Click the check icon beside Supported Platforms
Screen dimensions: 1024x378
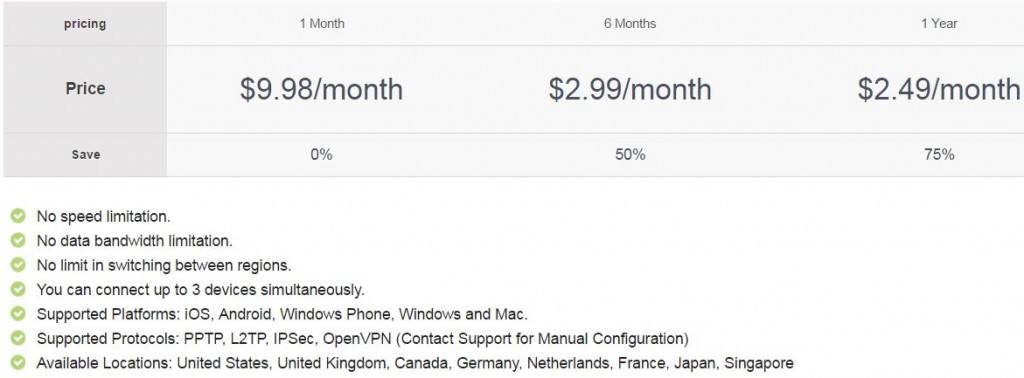click(x=18, y=314)
